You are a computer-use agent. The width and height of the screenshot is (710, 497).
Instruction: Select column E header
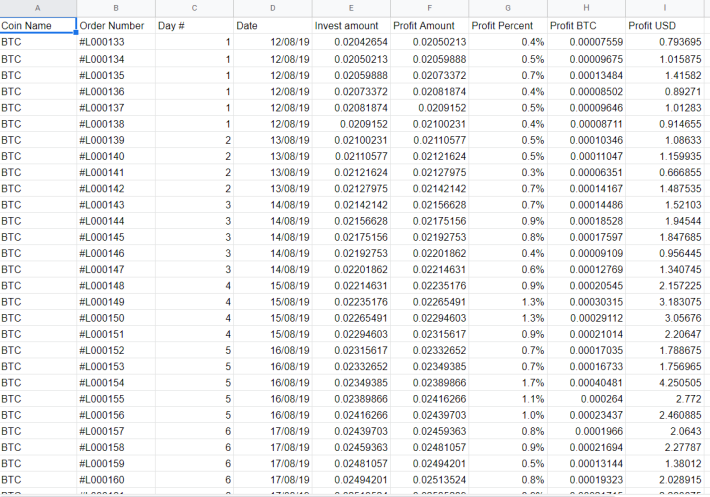[351, 8]
